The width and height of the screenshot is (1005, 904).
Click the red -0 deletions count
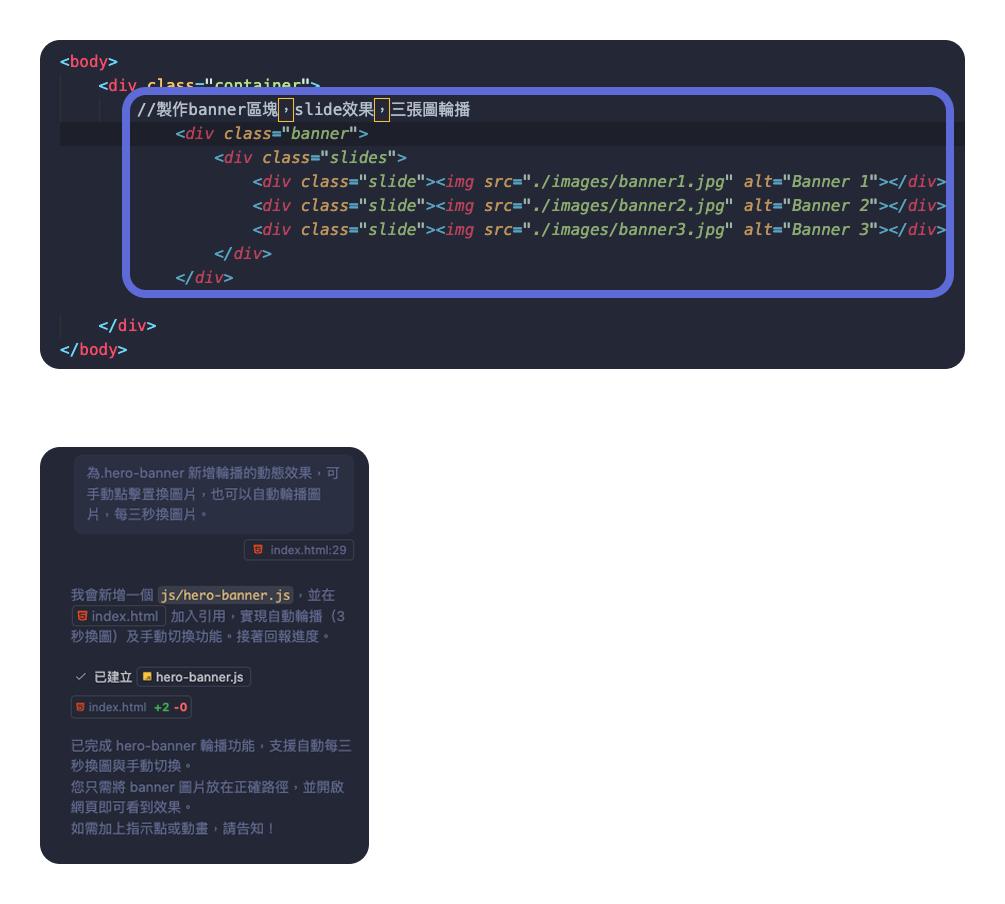(180, 707)
